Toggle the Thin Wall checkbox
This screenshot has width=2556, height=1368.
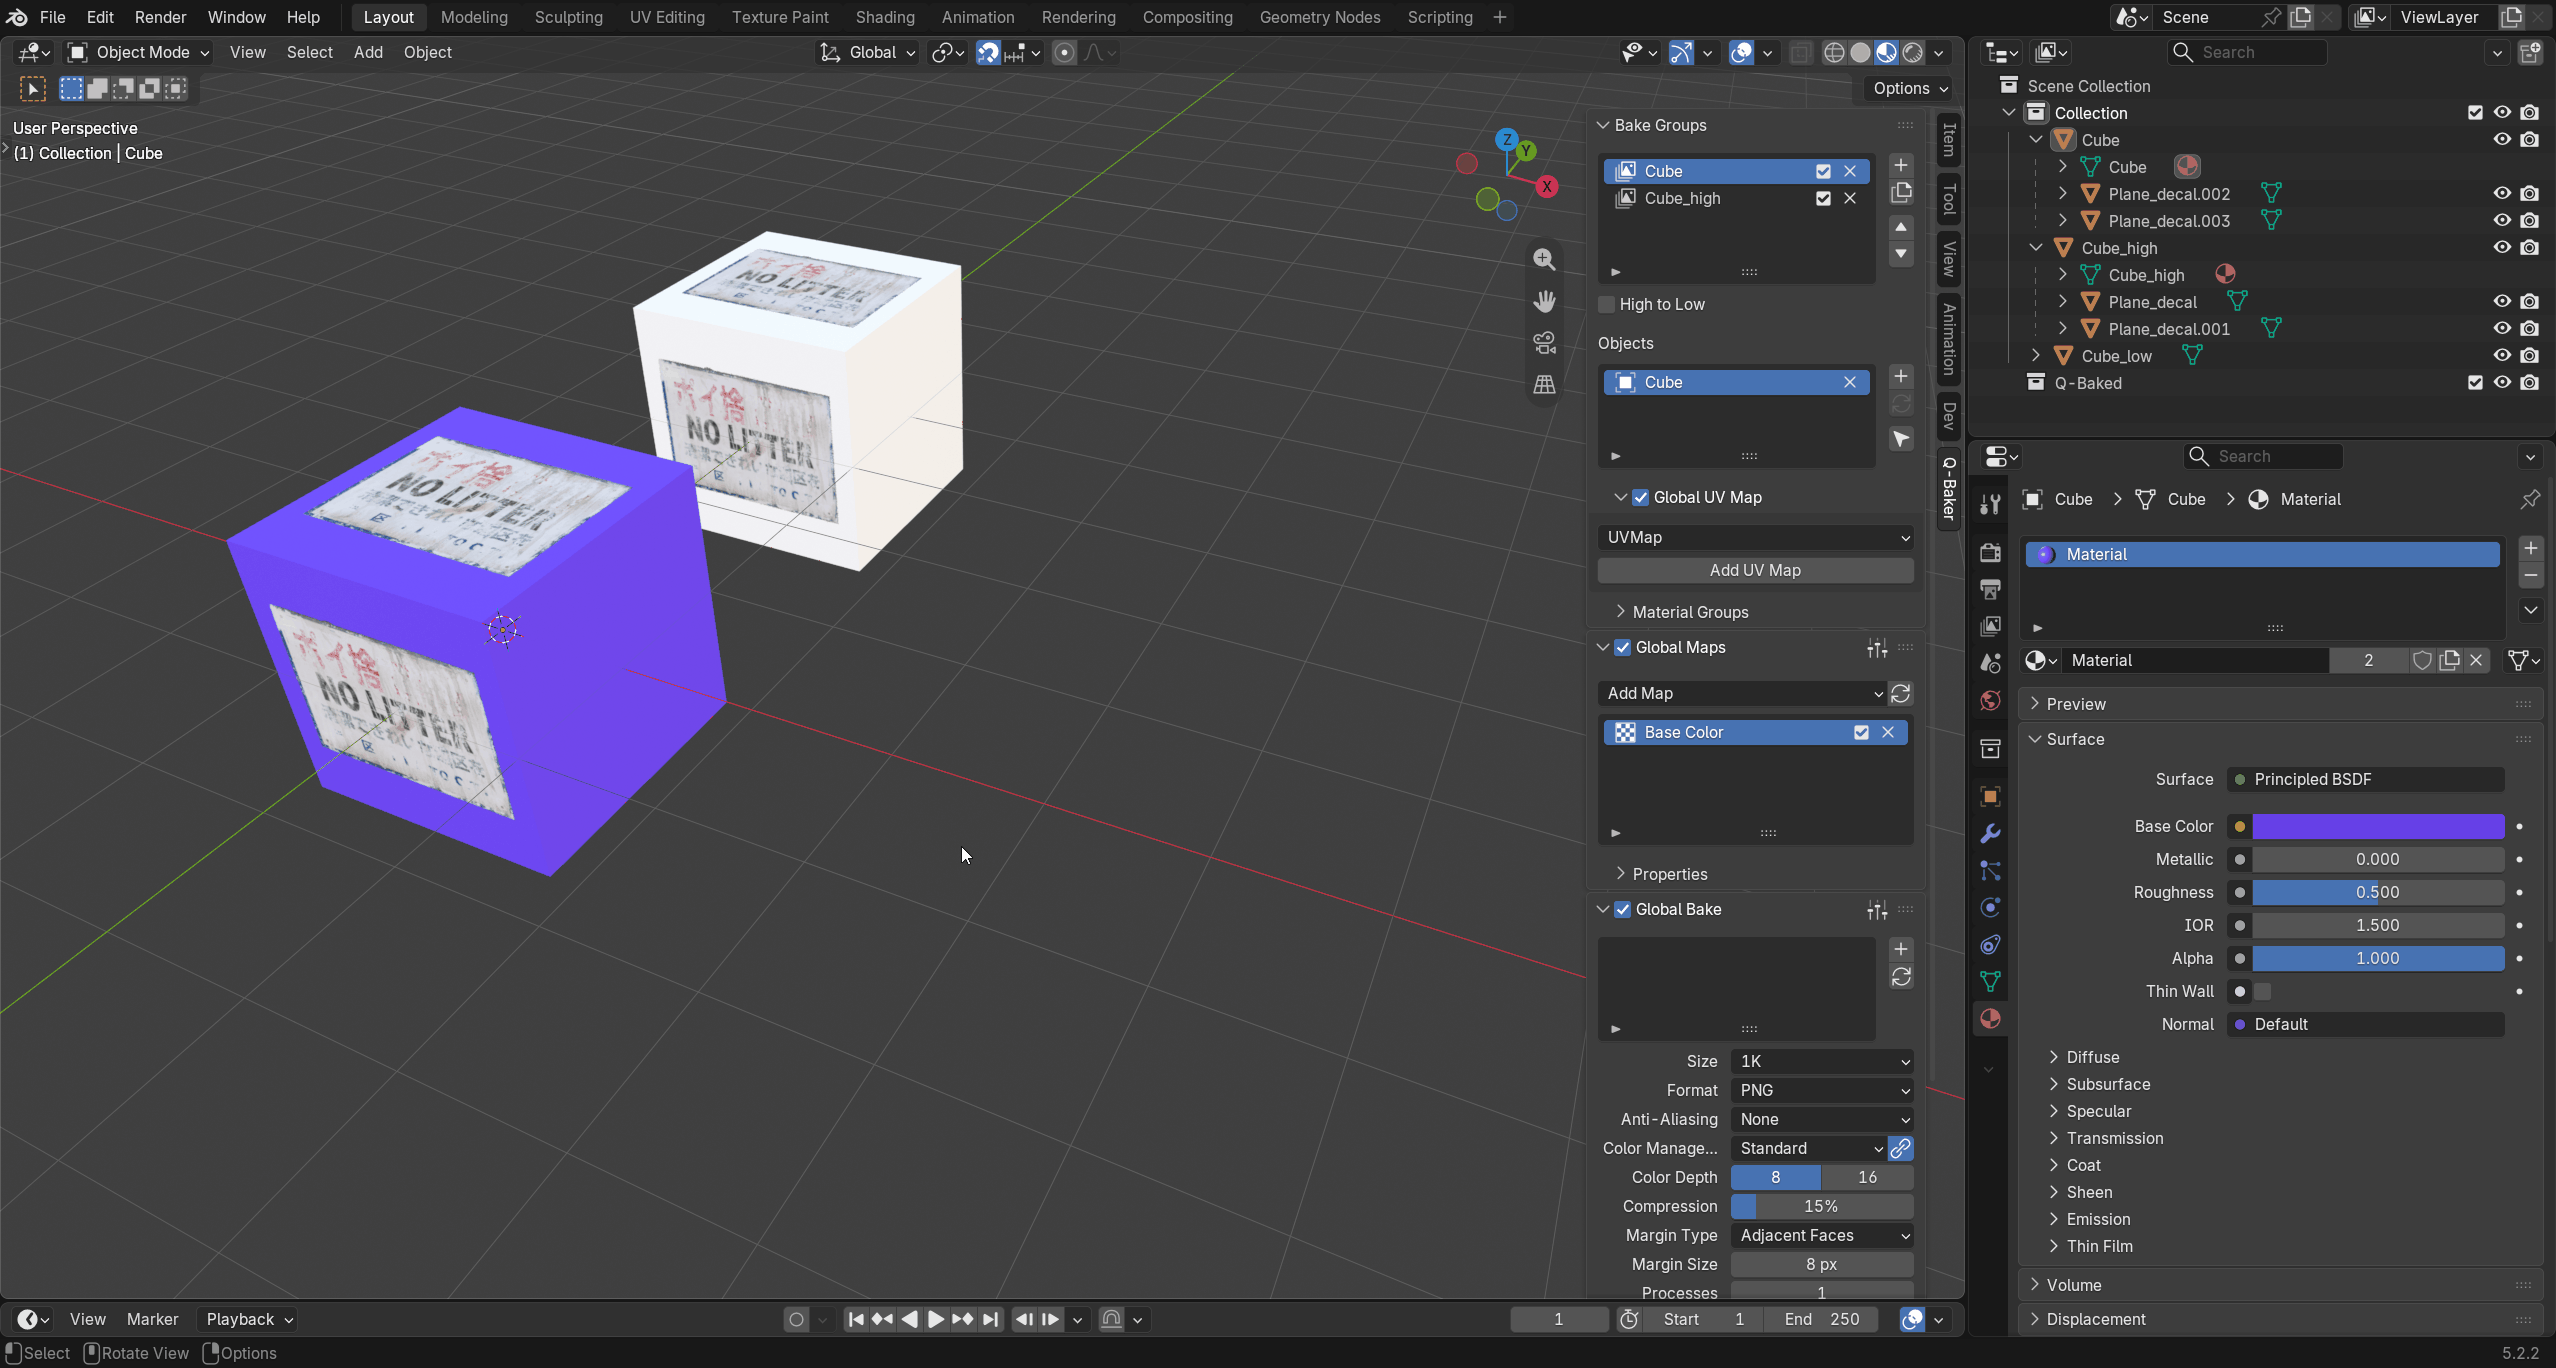pos(2262,991)
